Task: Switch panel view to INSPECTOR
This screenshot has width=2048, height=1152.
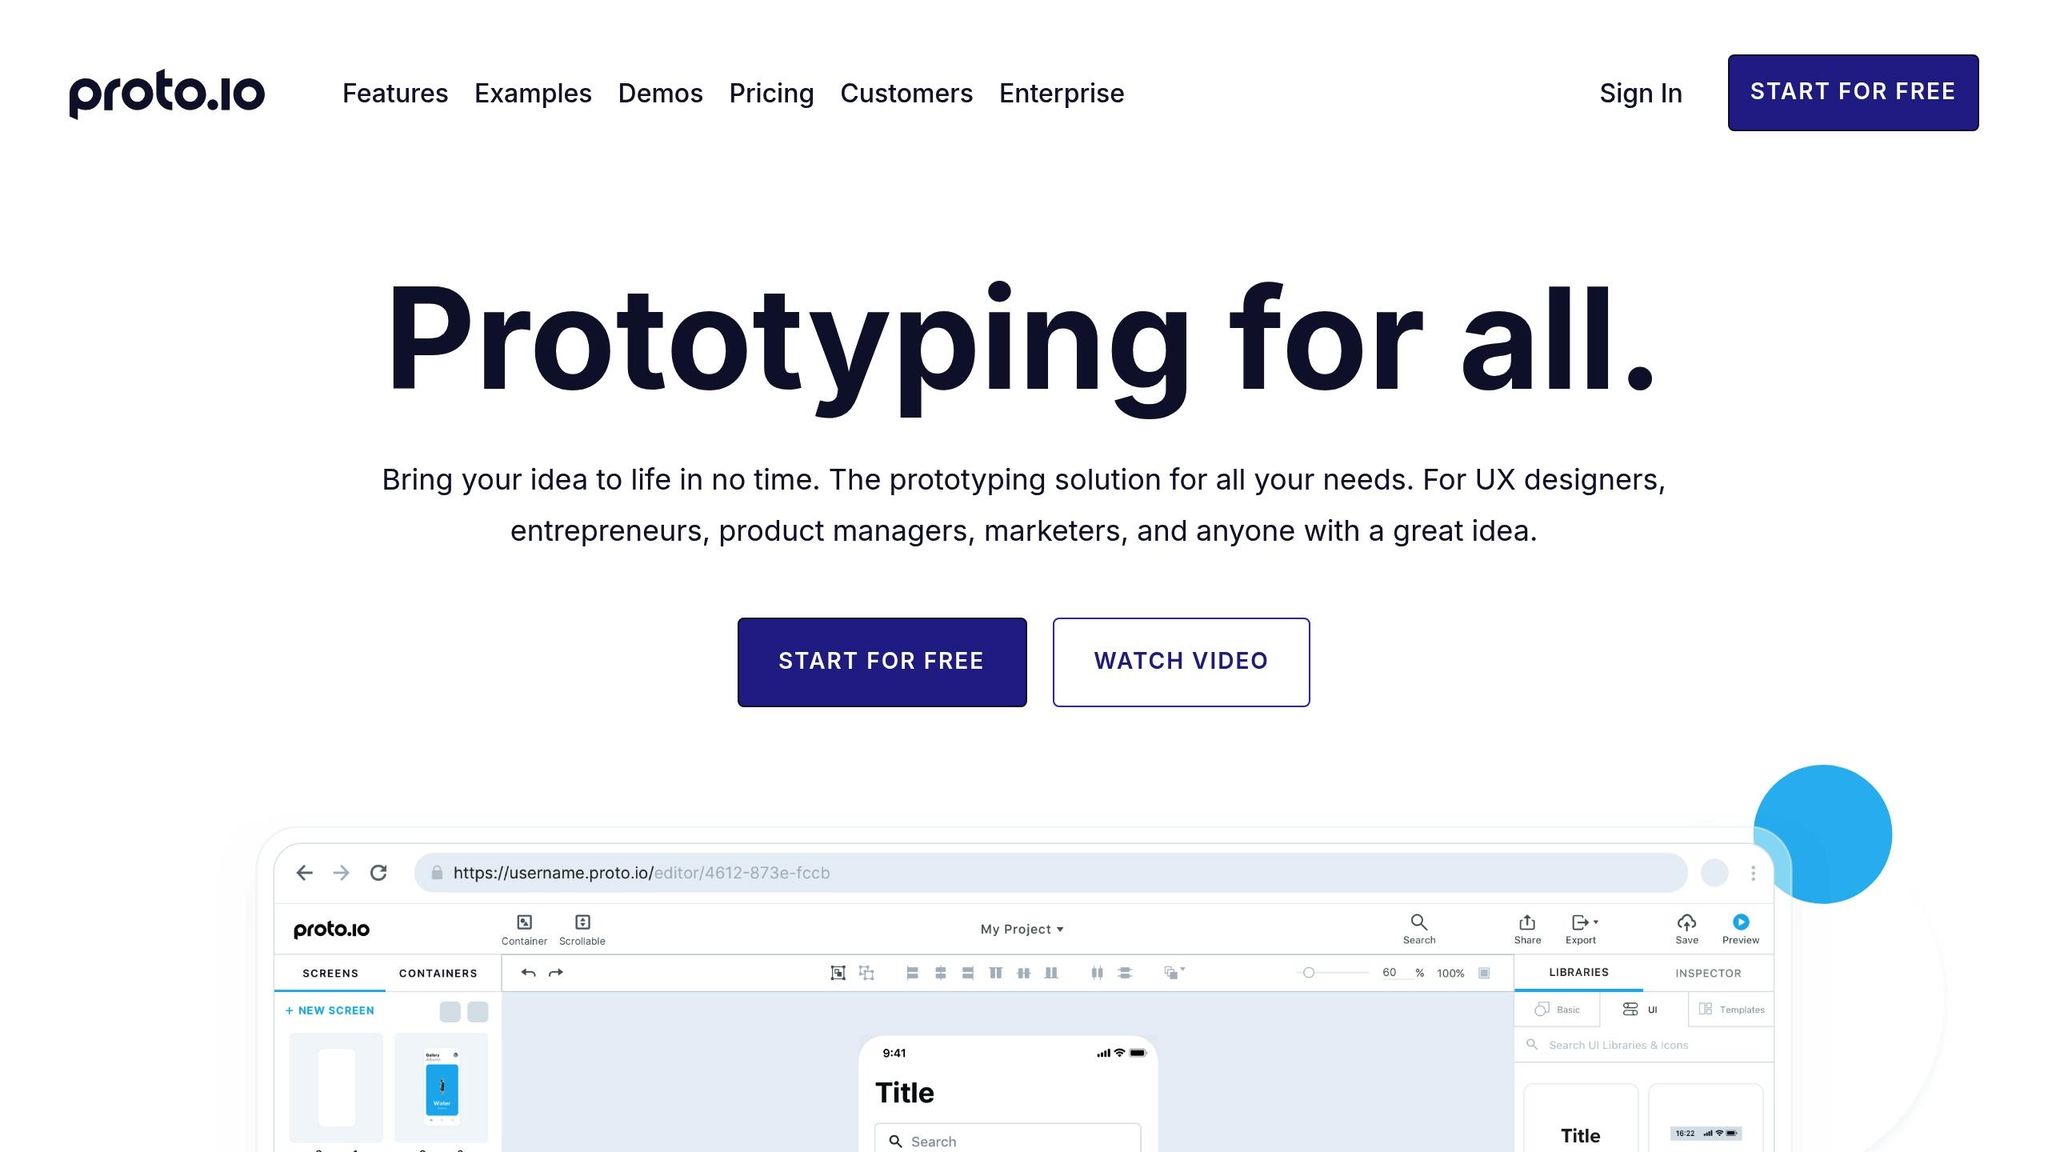Action: click(x=1708, y=973)
